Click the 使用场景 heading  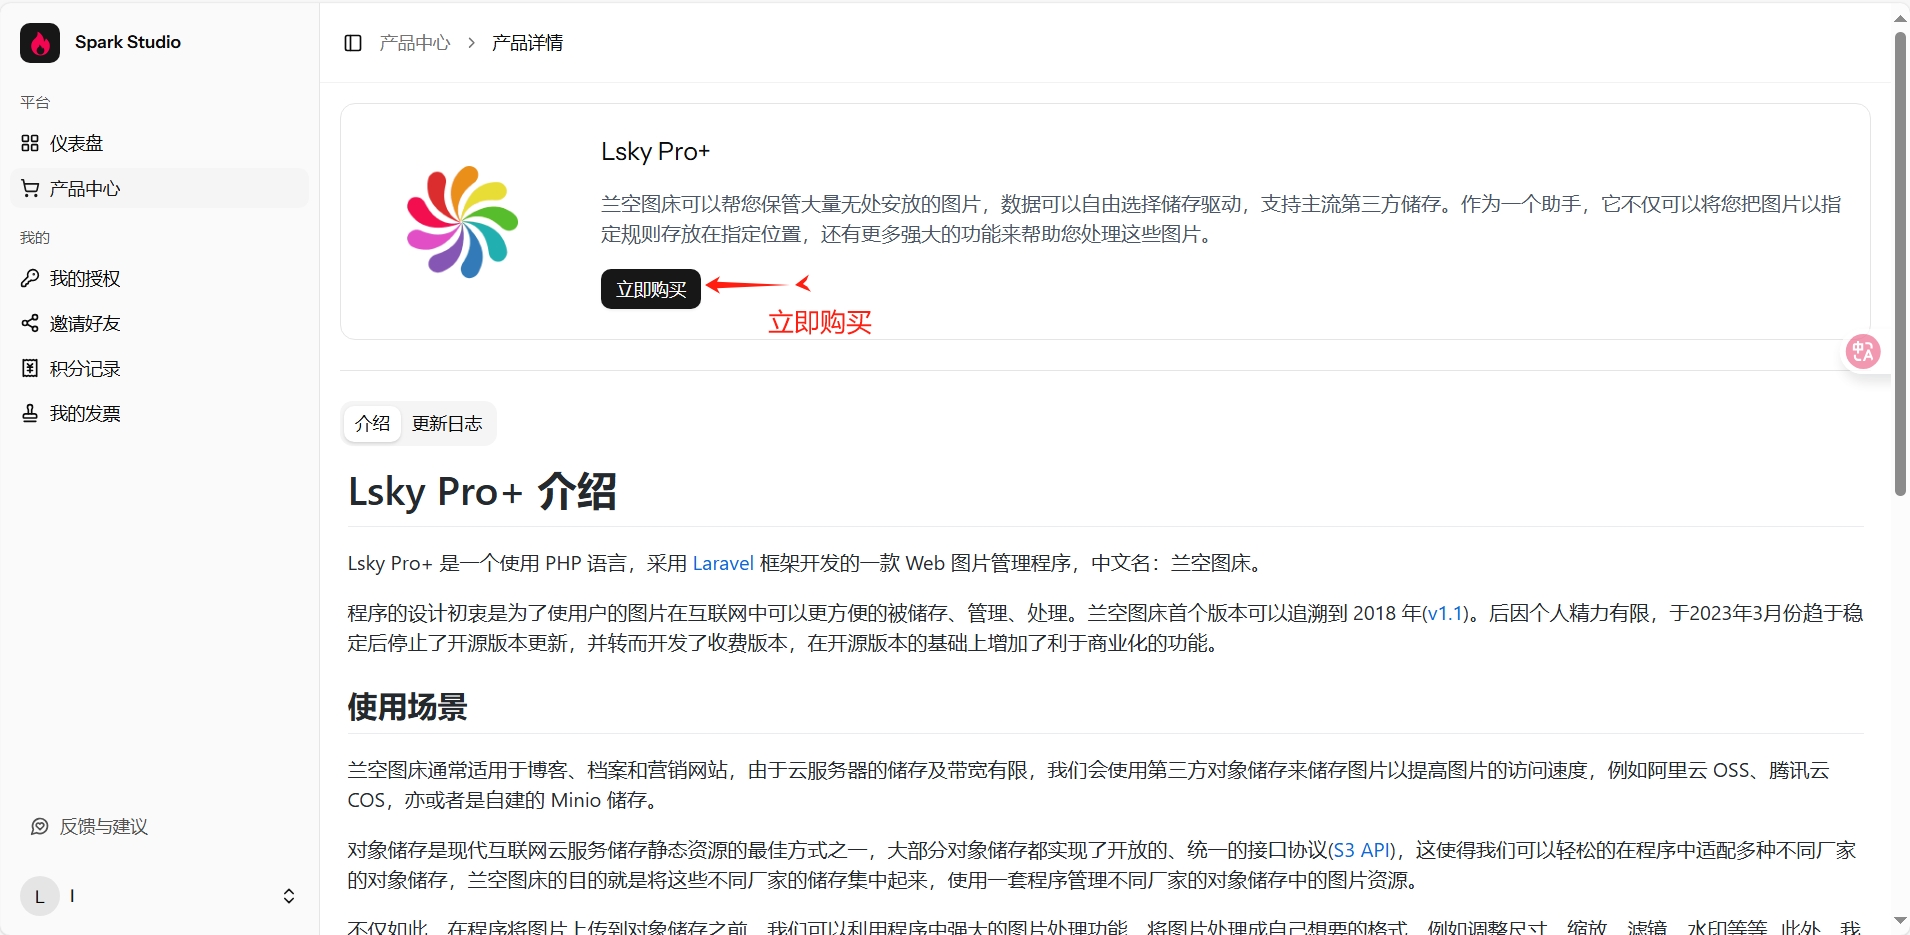407,707
